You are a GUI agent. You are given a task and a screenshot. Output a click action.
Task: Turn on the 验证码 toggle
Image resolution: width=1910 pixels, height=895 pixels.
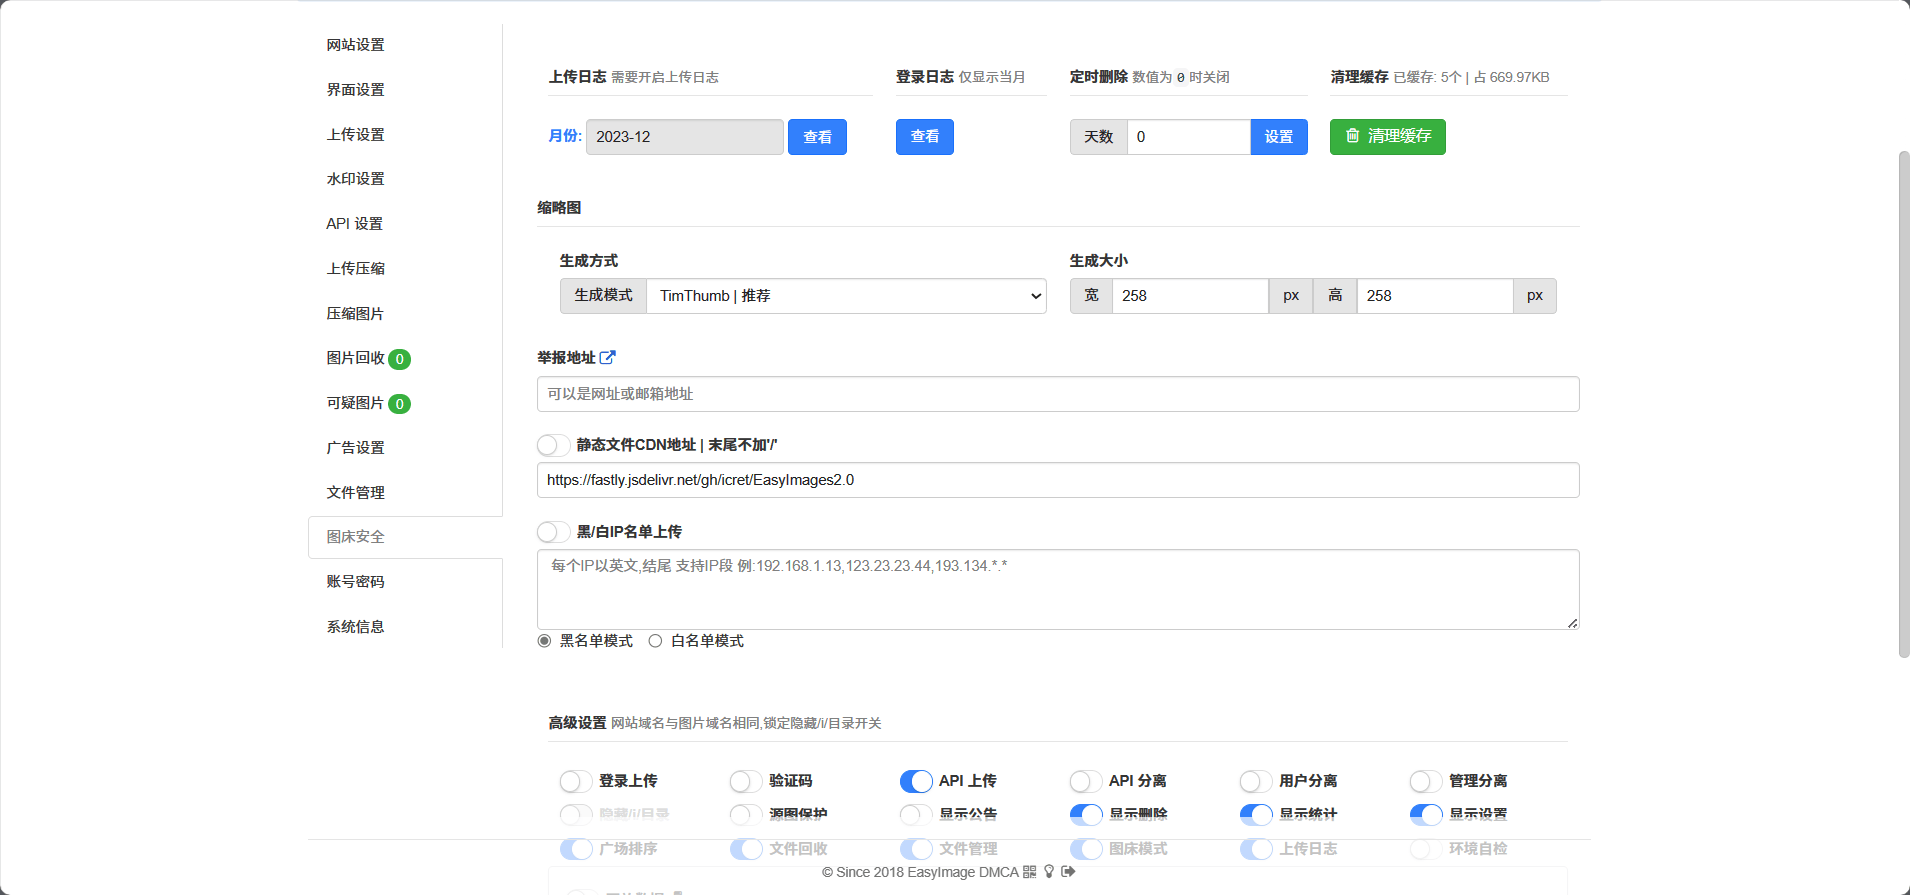coord(746,781)
